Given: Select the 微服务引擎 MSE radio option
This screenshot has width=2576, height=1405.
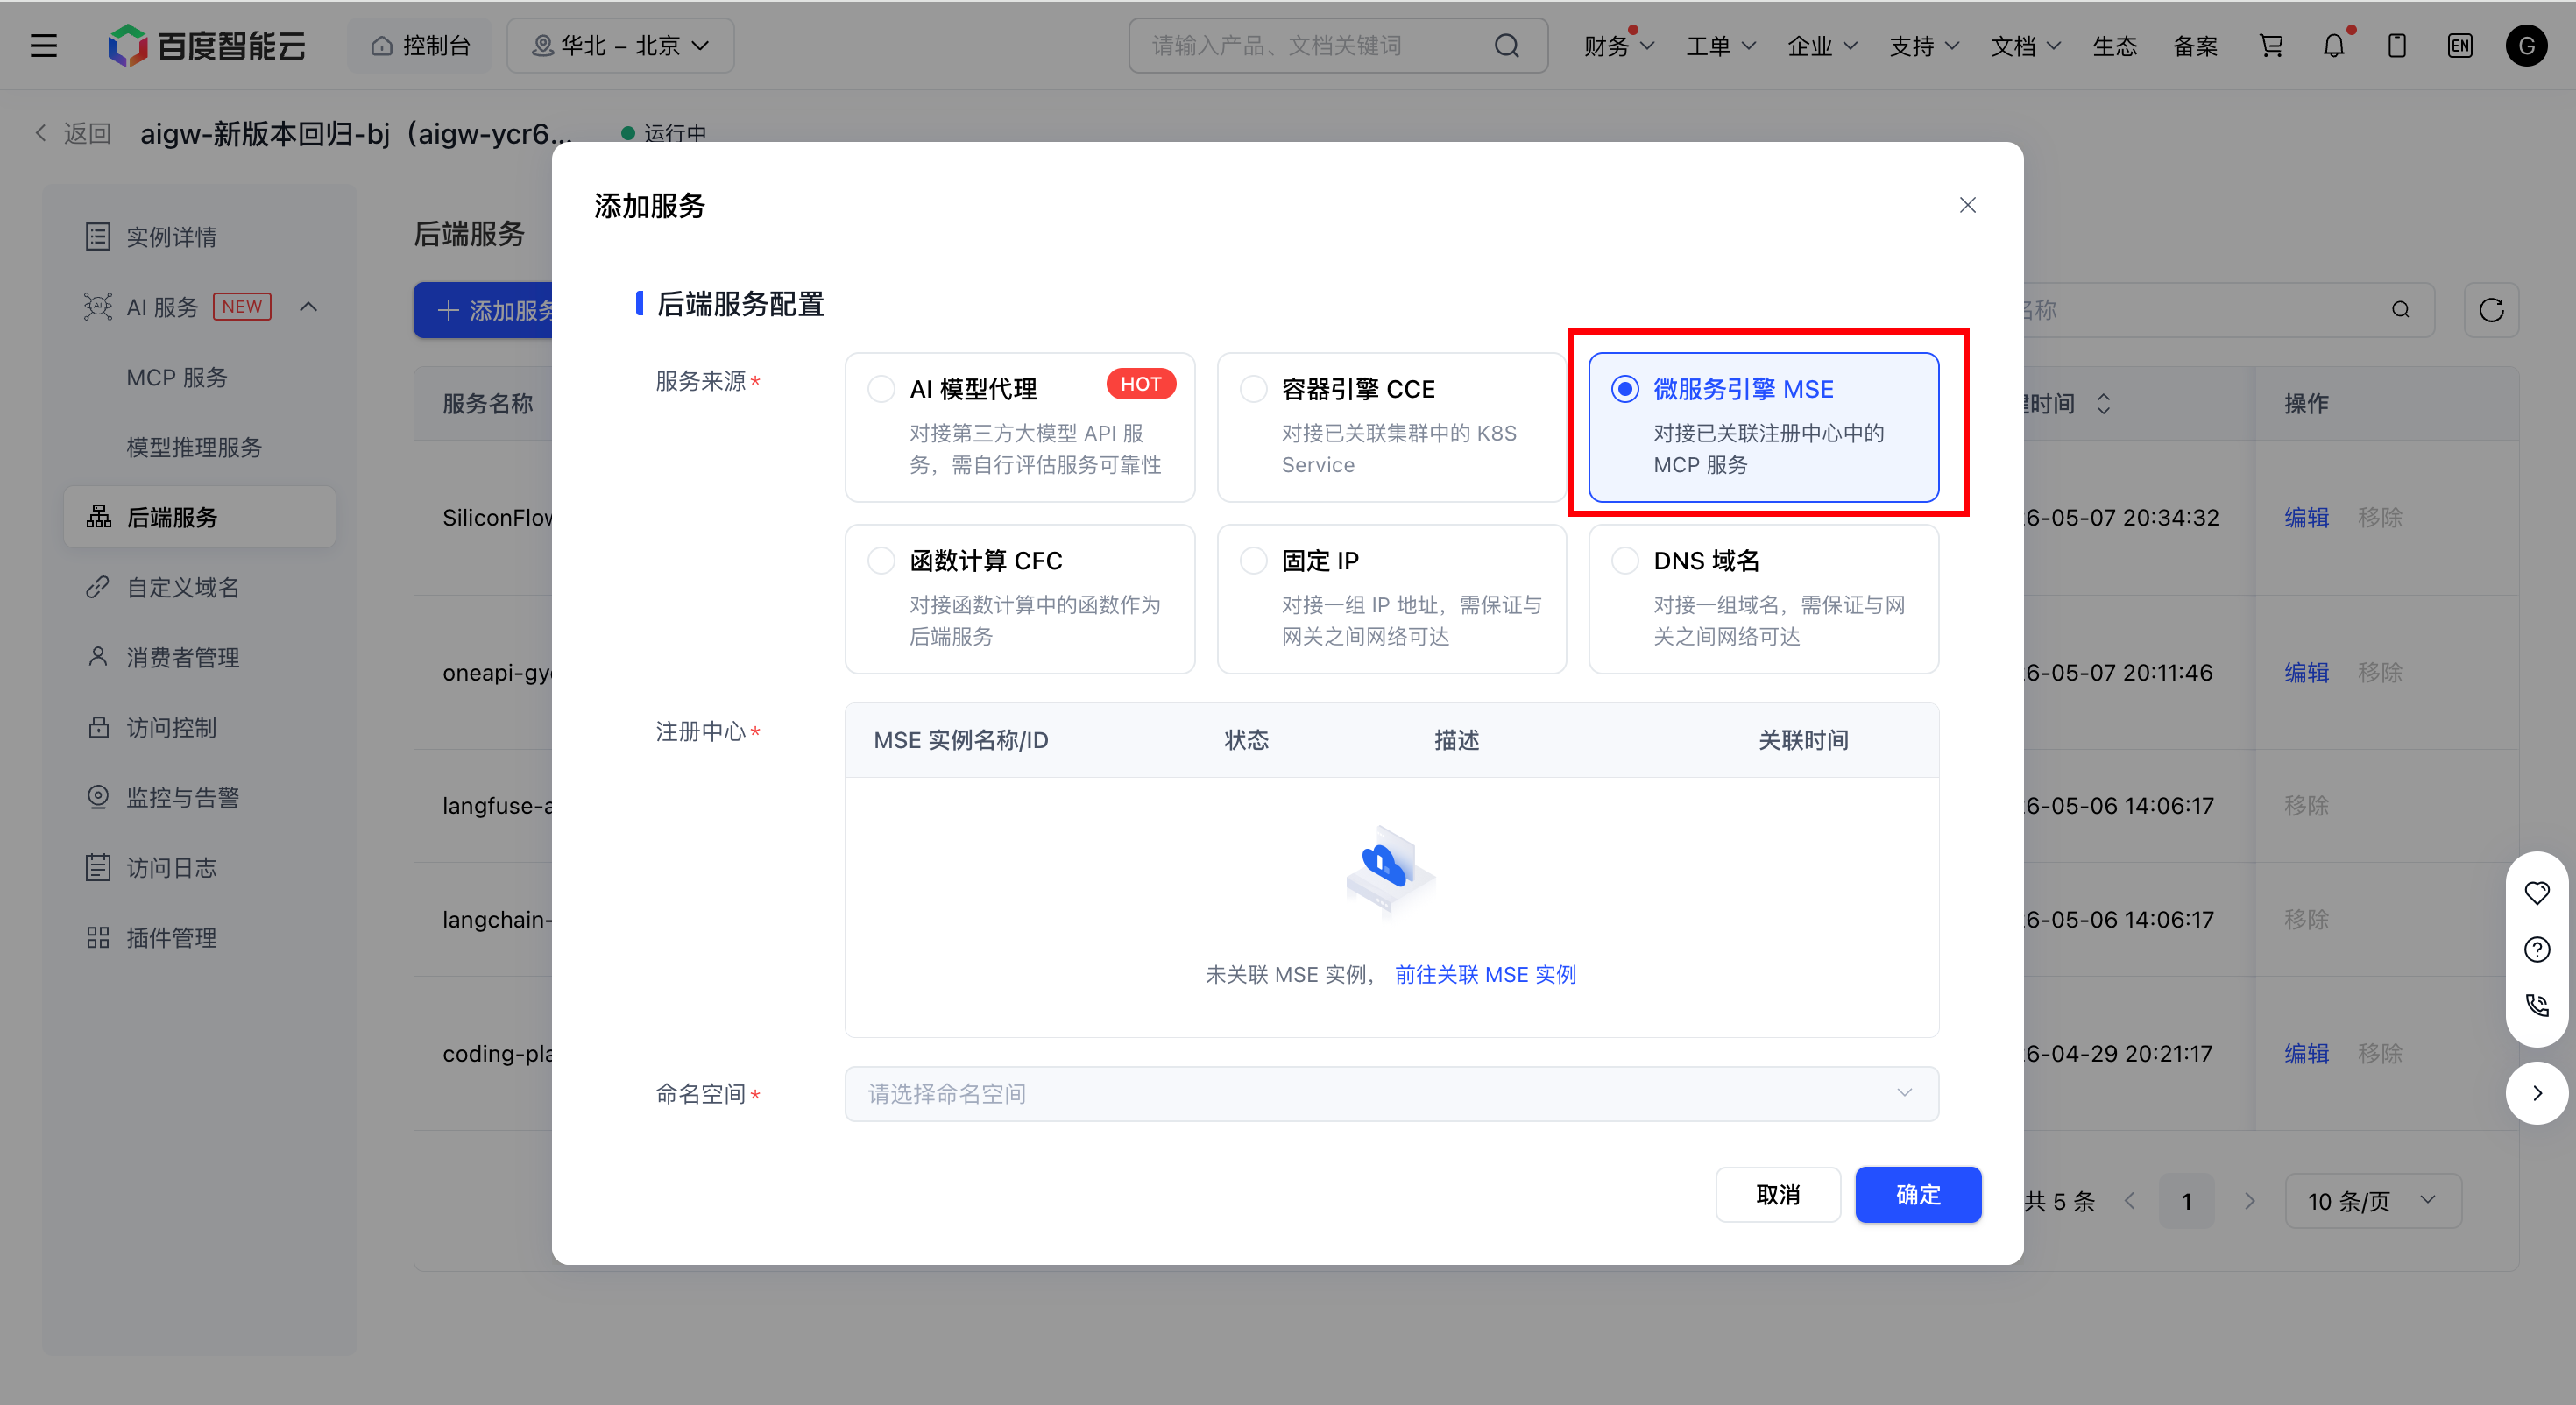Looking at the screenshot, I should point(1625,389).
